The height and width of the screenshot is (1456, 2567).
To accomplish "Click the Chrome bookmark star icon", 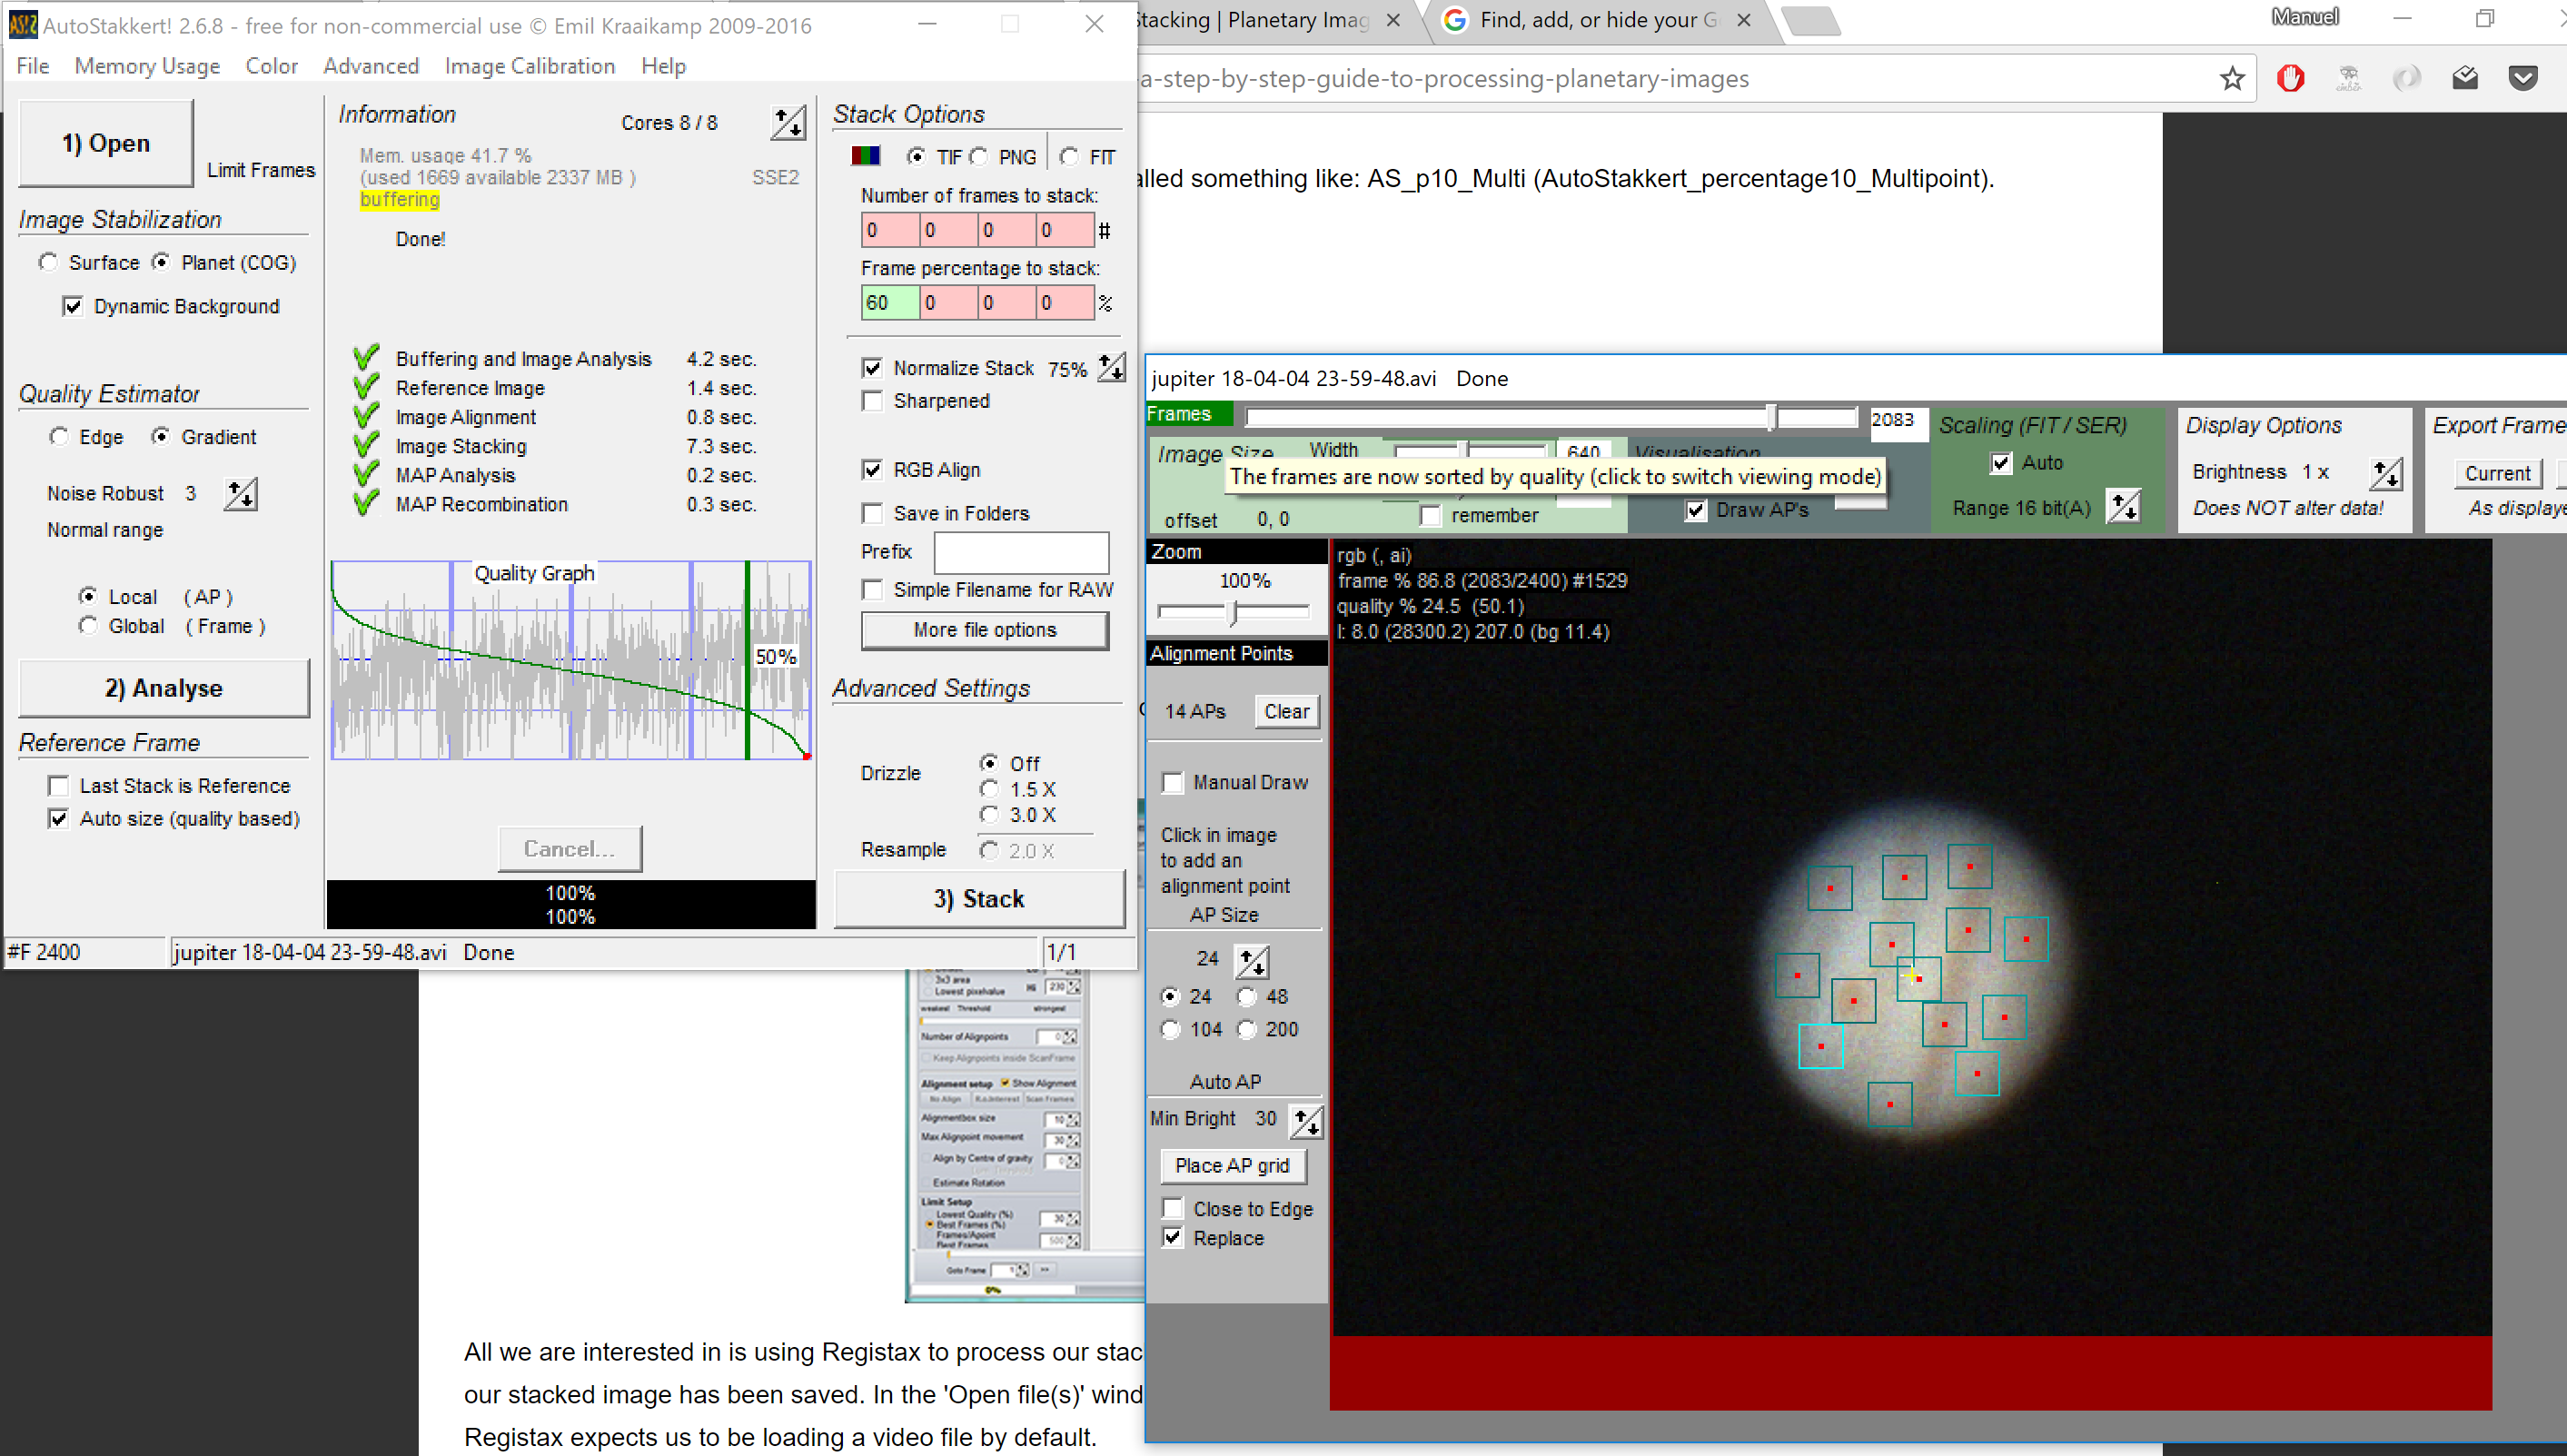I will (2232, 78).
